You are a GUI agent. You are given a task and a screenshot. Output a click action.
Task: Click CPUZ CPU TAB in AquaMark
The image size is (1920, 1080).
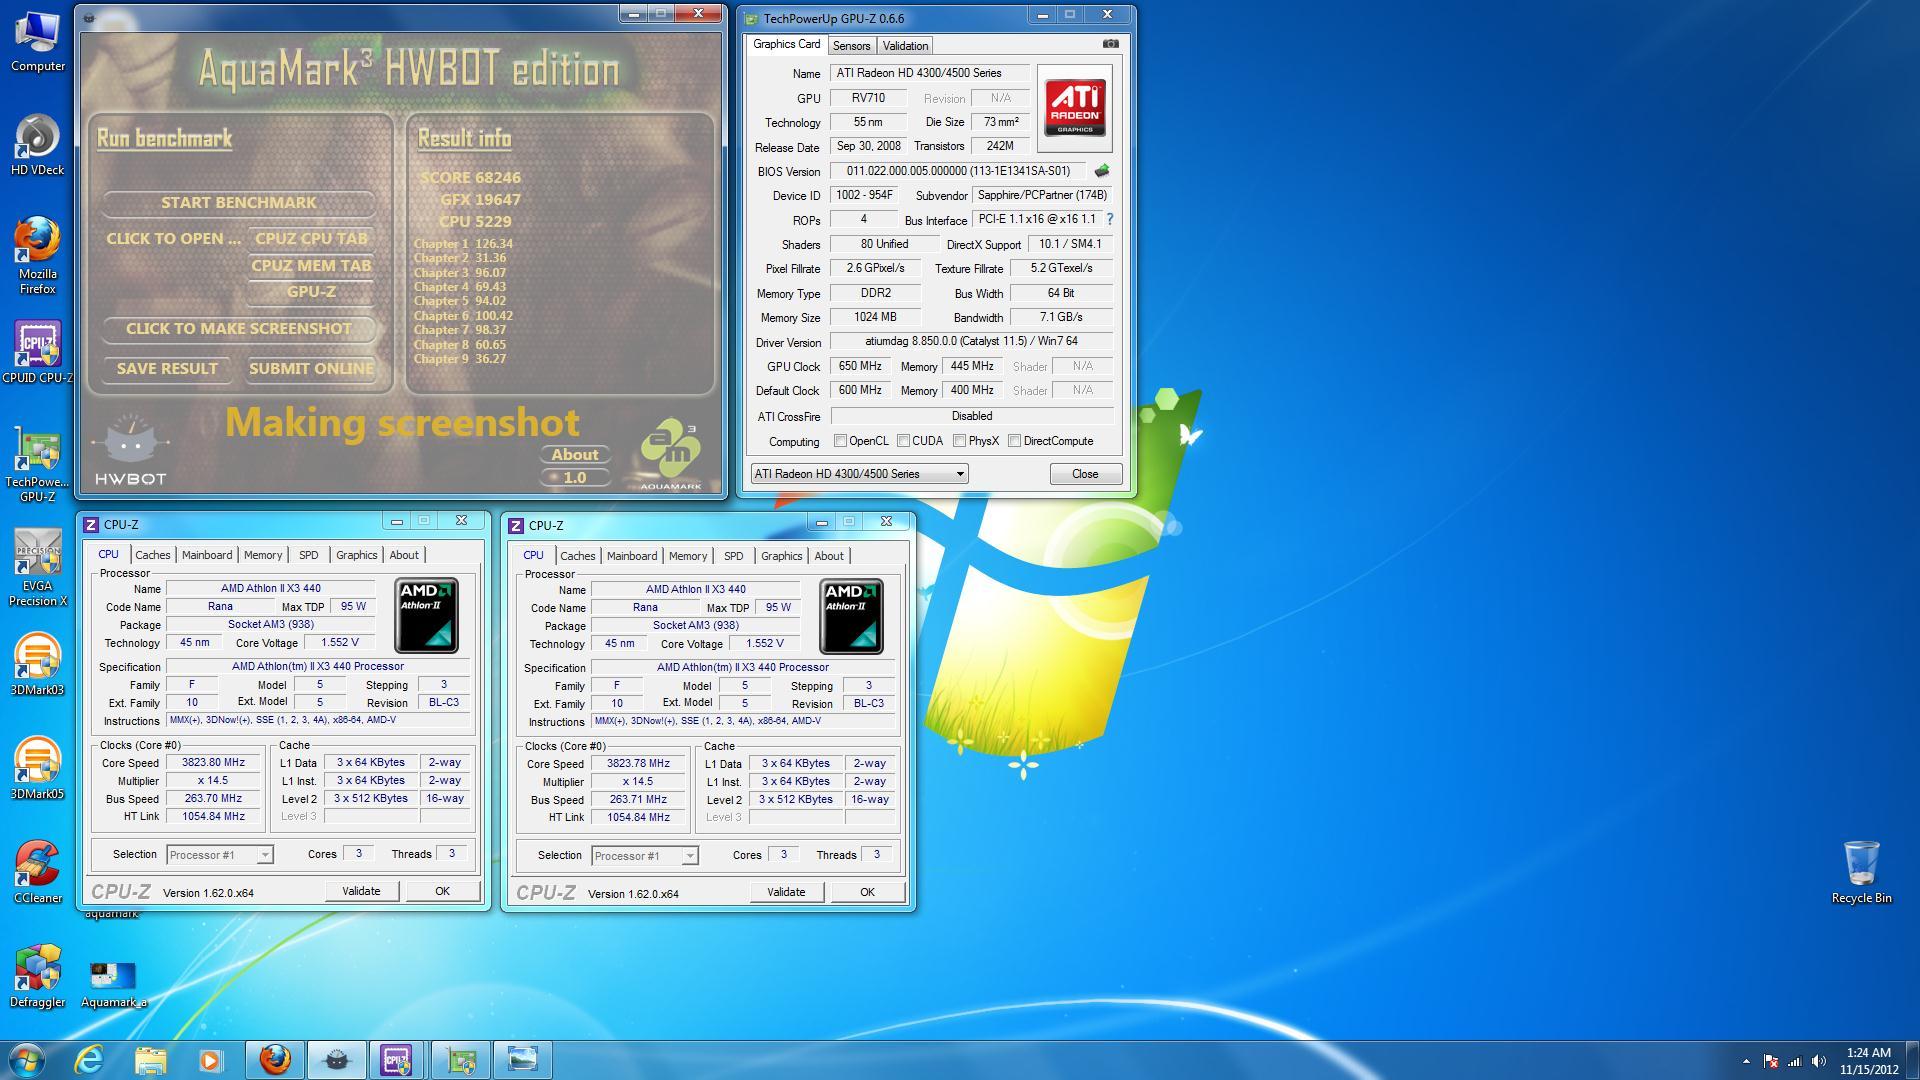(311, 239)
